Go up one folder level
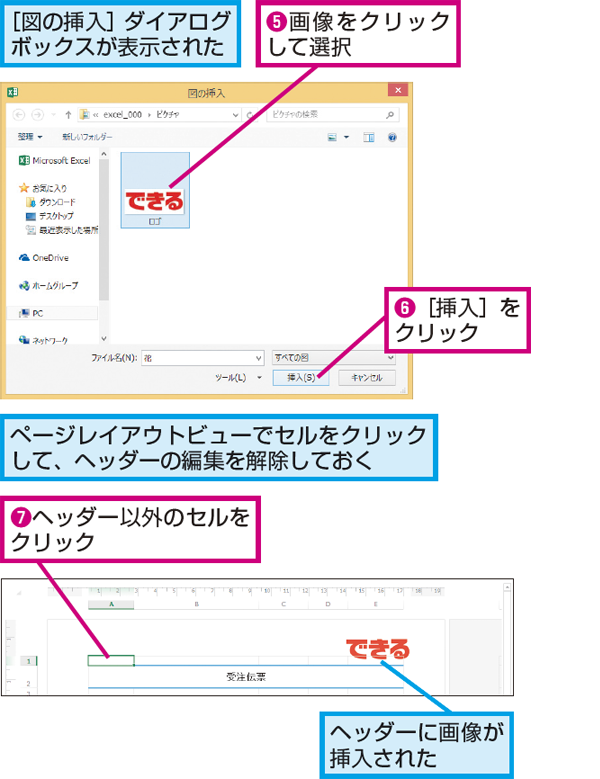This screenshot has width=600, height=779. 68,115
